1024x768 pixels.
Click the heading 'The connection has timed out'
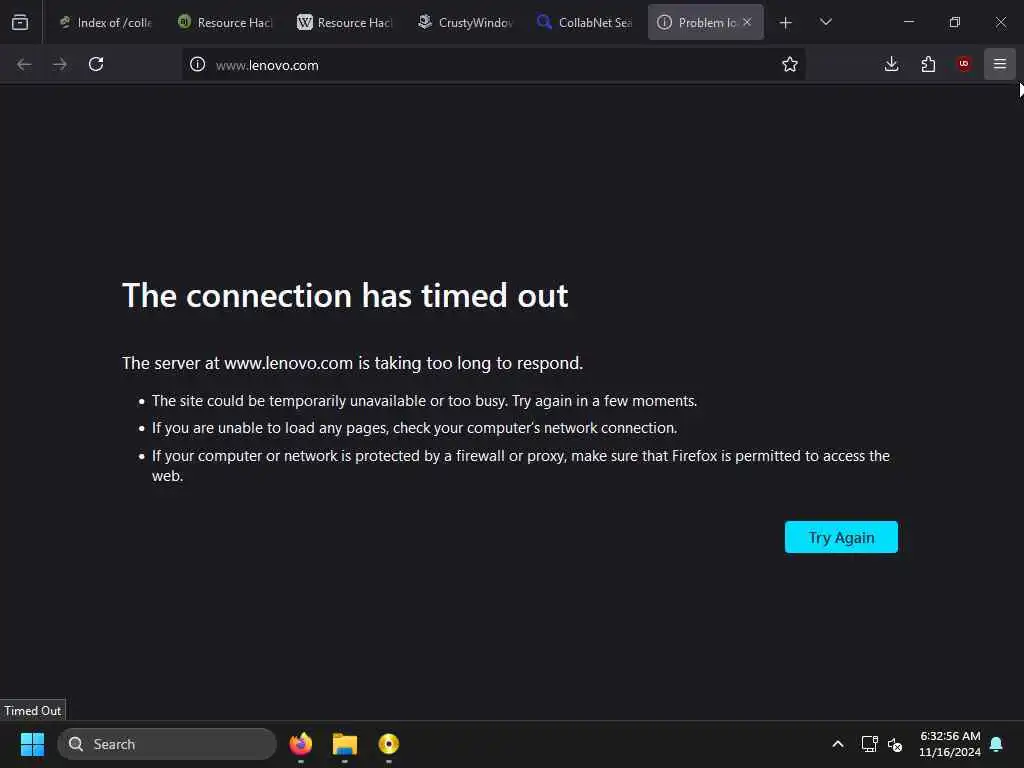click(345, 295)
